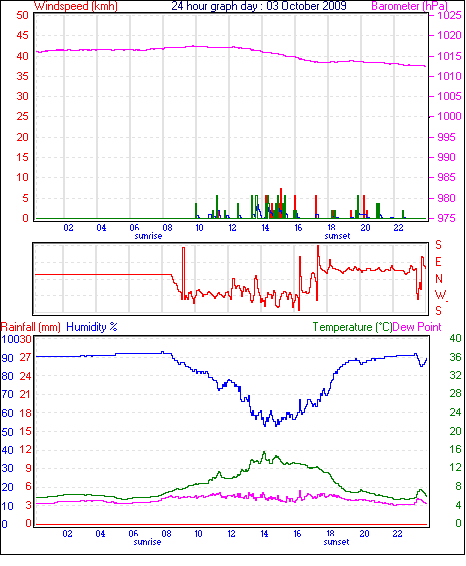466x566 pixels.
Task: Click the sunrise marker under bottom graph
Action: coord(147,542)
